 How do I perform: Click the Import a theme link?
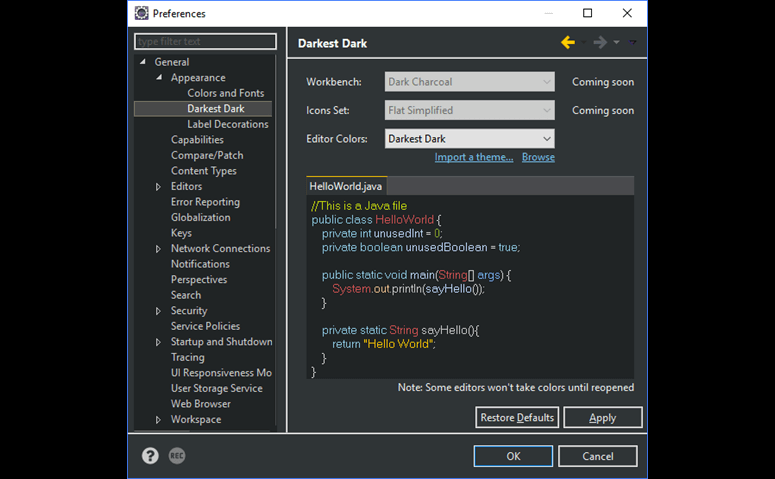[x=474, y=157]
